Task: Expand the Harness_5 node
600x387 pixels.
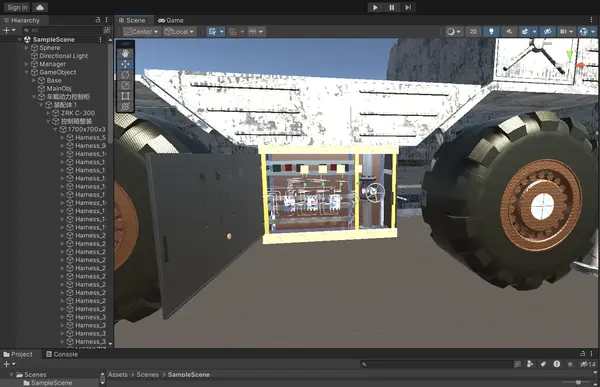Action: [62, 137]
